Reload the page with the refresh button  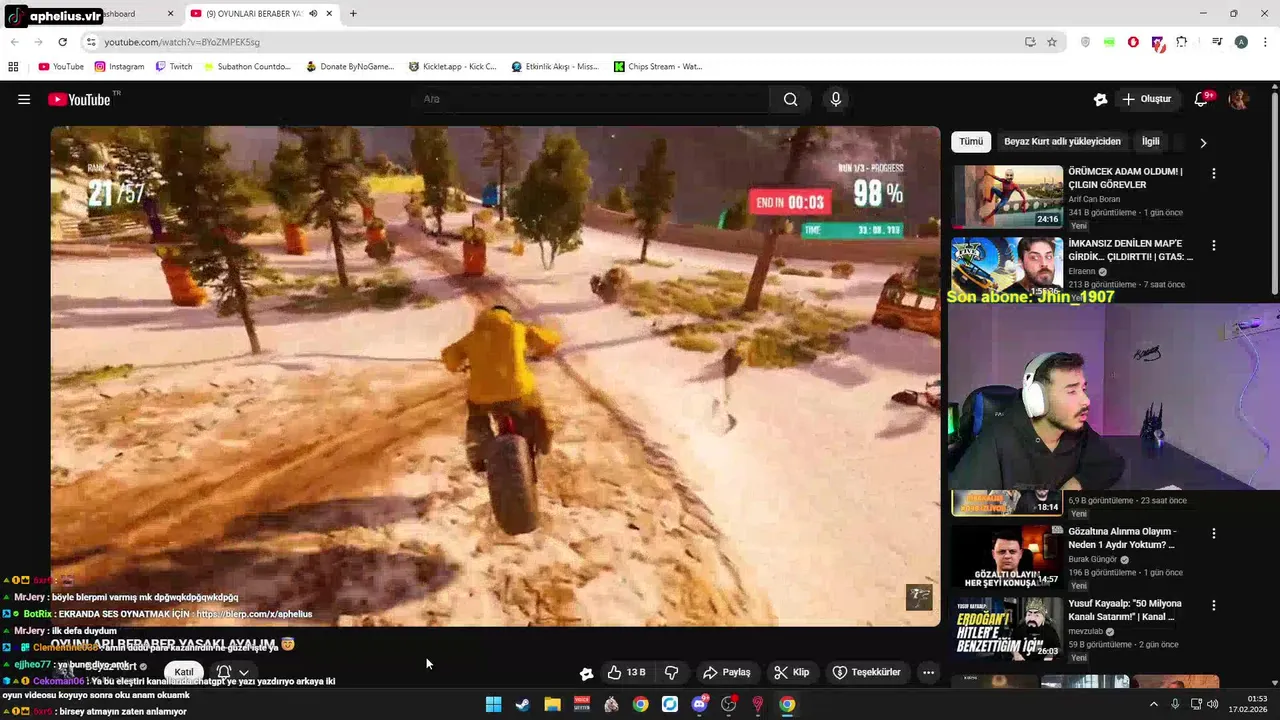62,42
